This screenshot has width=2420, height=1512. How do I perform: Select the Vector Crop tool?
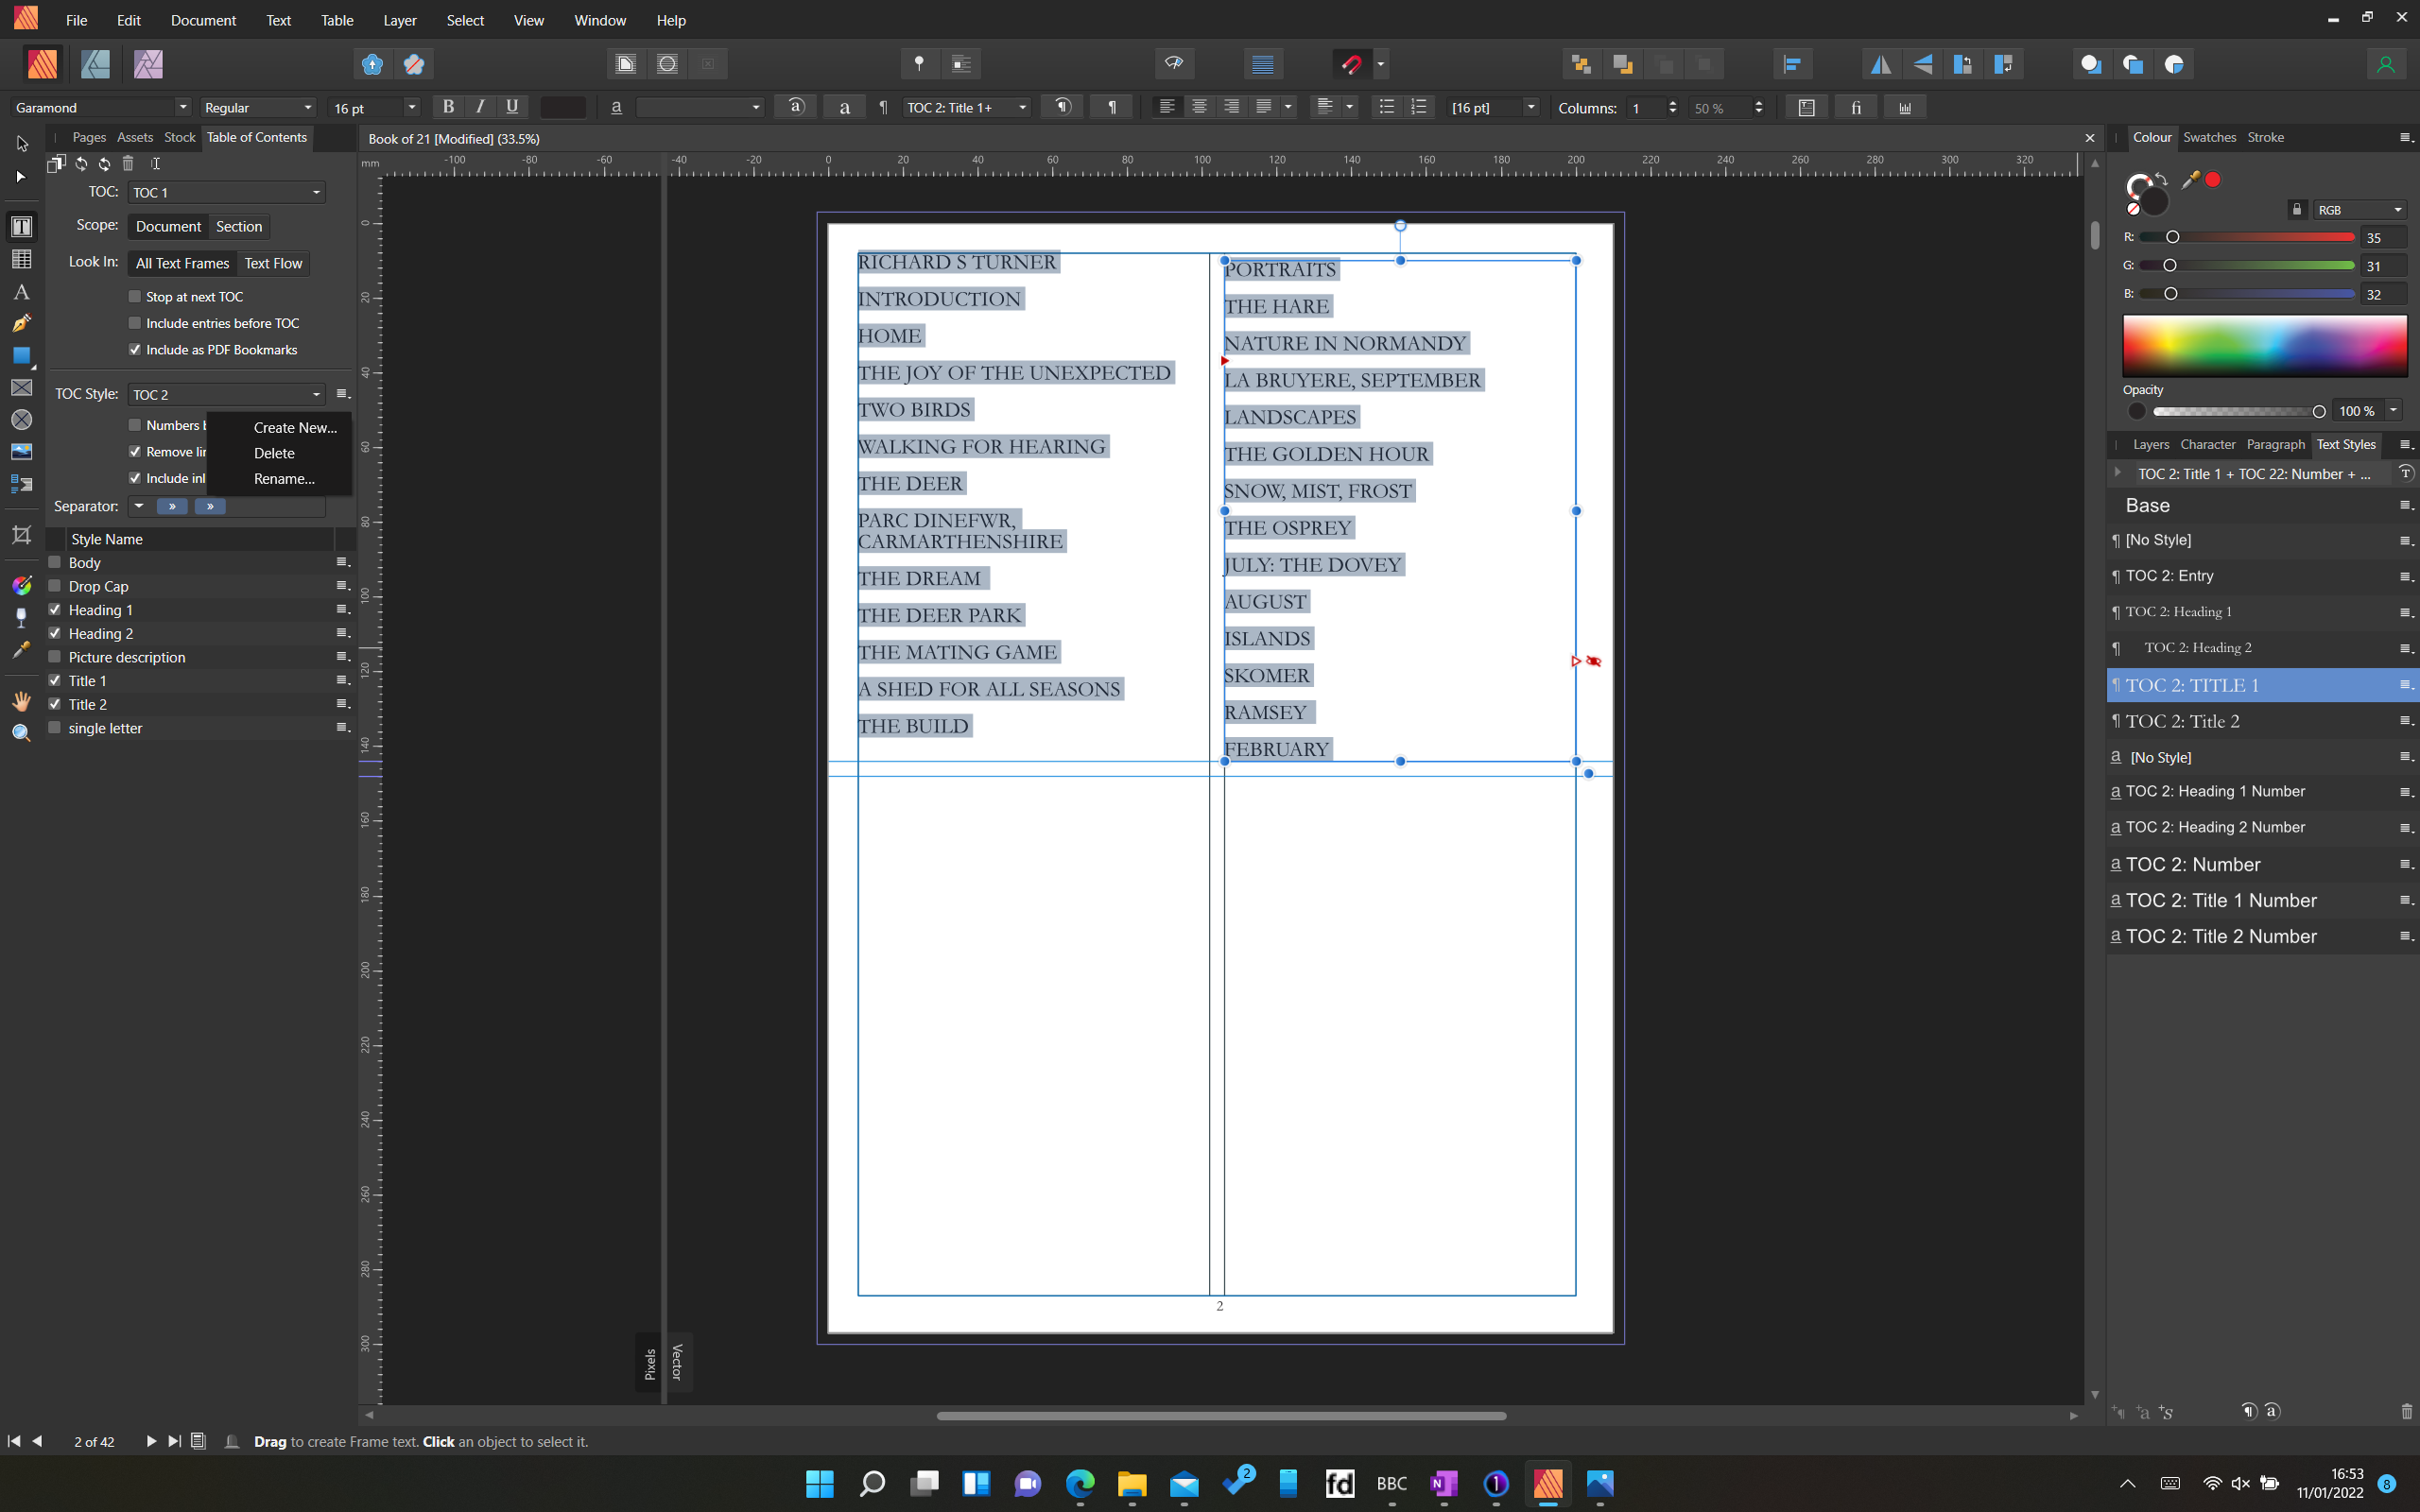(x=21, y=534)
